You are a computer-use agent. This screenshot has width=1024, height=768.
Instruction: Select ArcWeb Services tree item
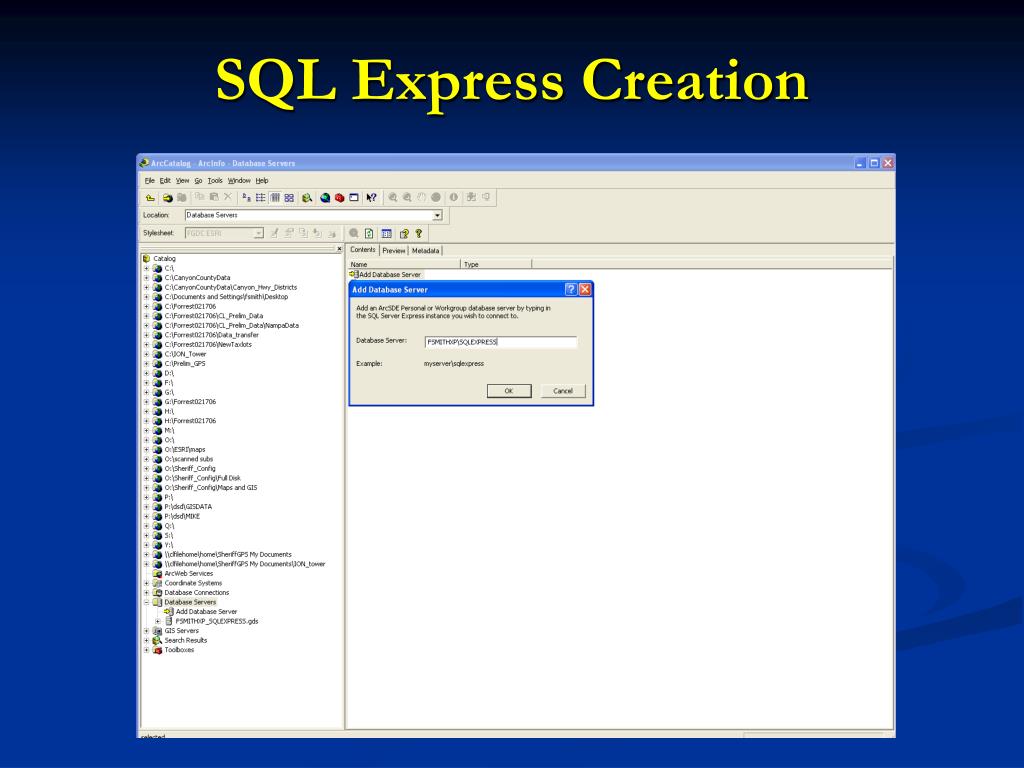(188, 573)
